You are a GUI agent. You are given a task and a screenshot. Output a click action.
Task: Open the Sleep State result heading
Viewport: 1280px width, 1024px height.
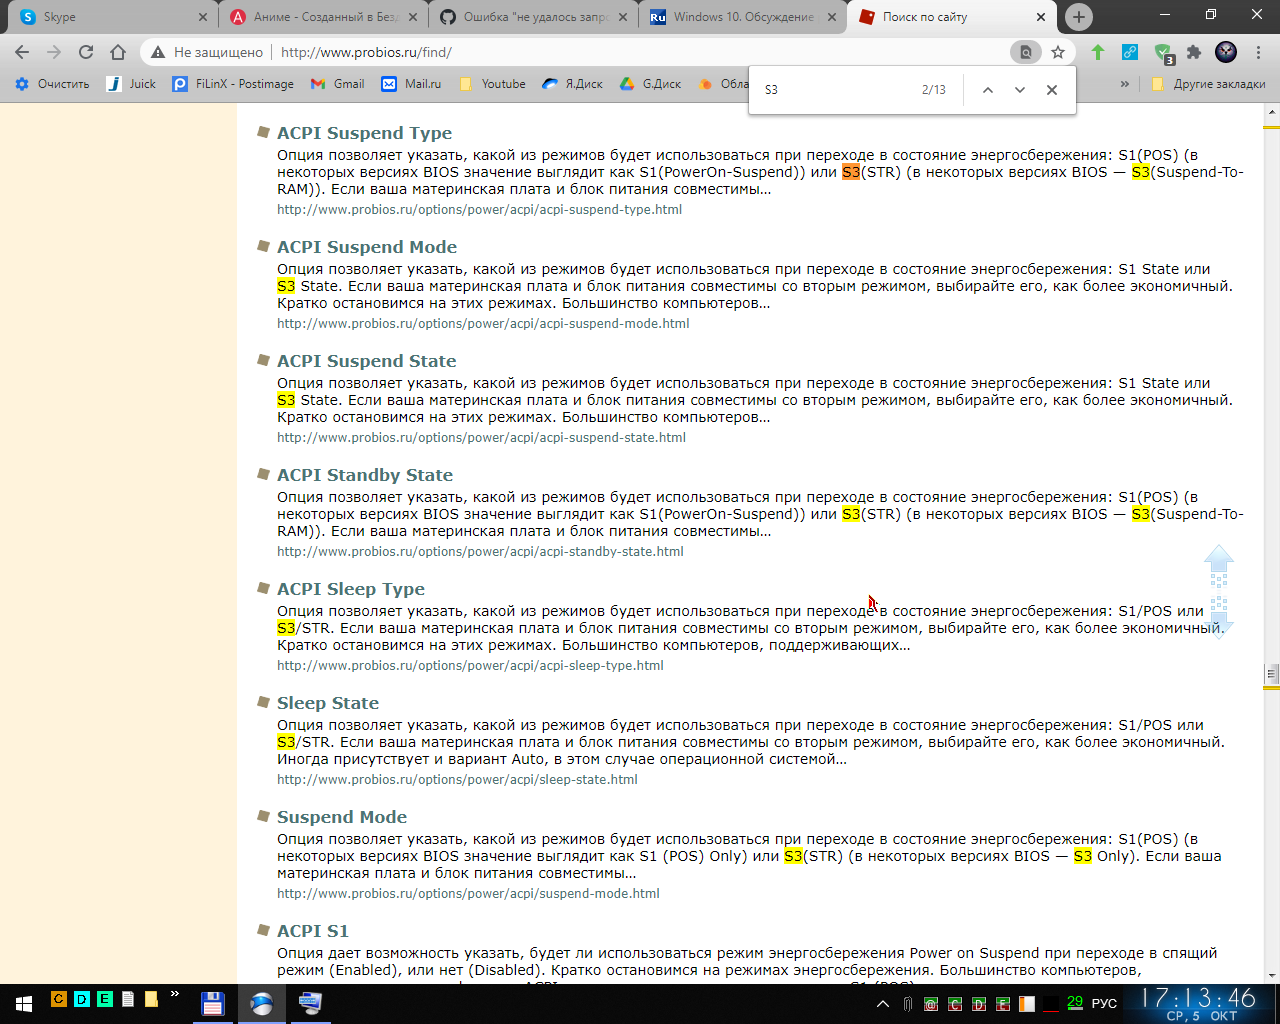328,703
